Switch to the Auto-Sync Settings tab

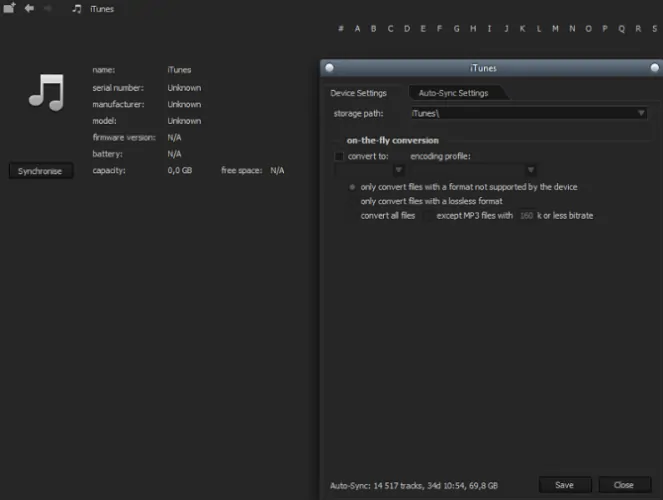pos(453,93)
